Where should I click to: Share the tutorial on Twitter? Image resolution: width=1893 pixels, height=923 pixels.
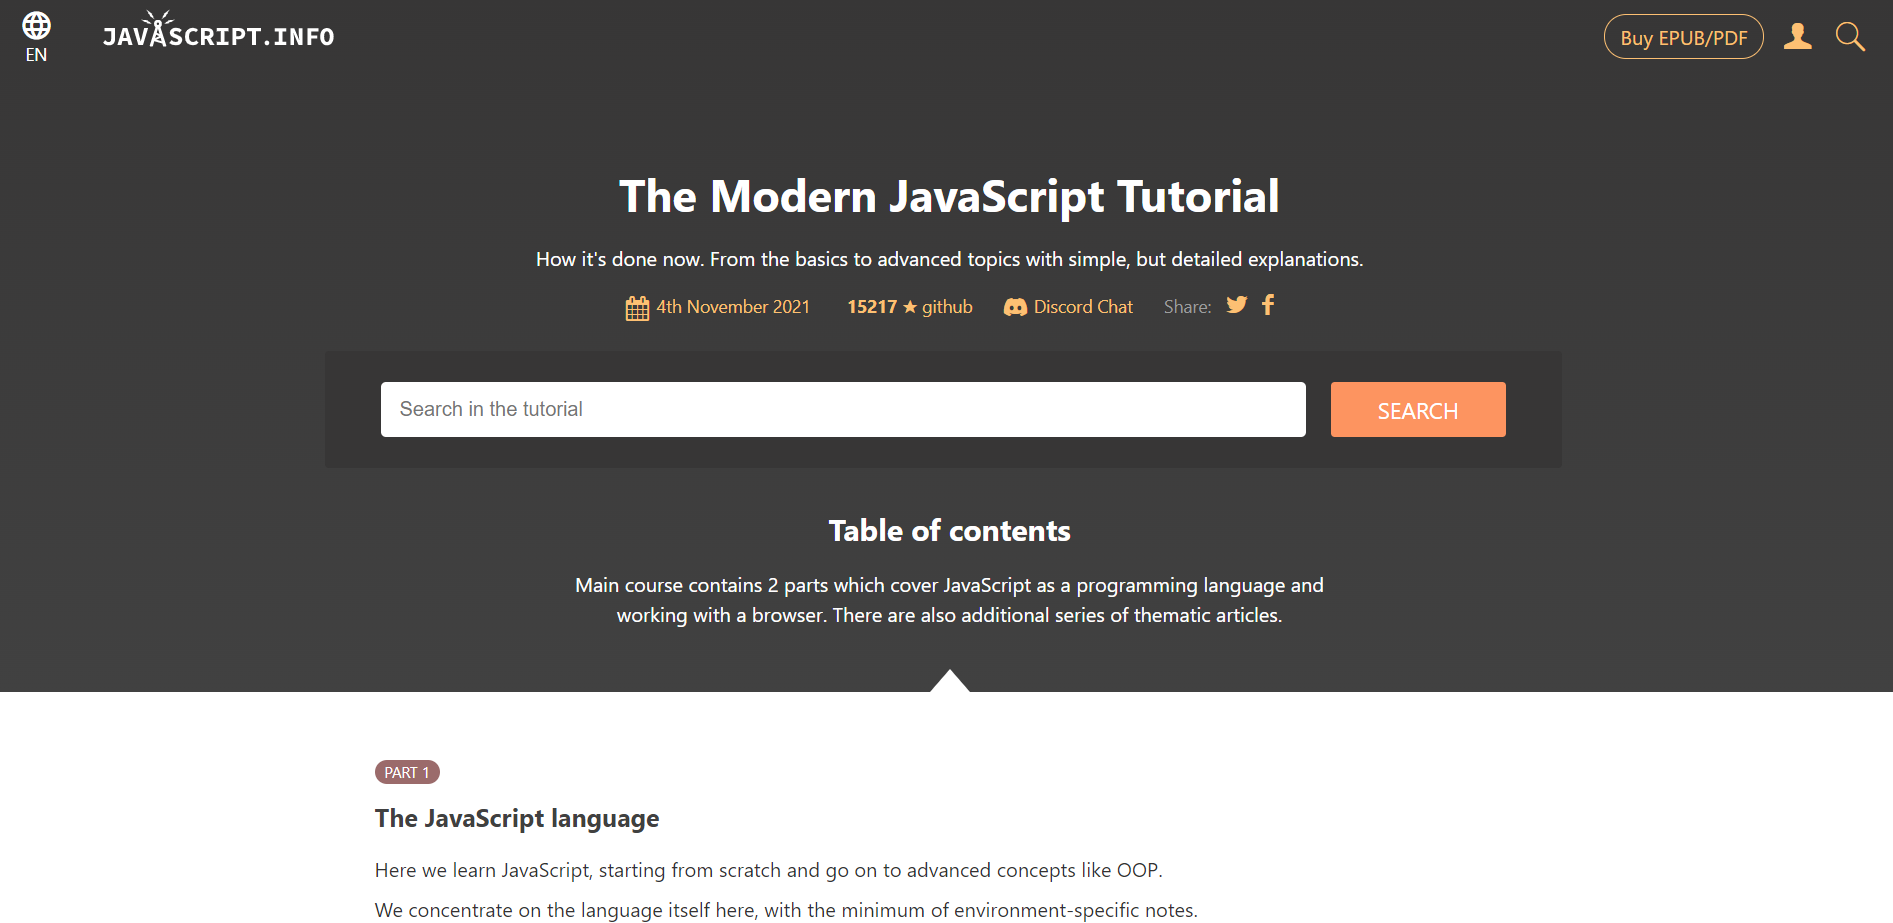(1237, 305)
